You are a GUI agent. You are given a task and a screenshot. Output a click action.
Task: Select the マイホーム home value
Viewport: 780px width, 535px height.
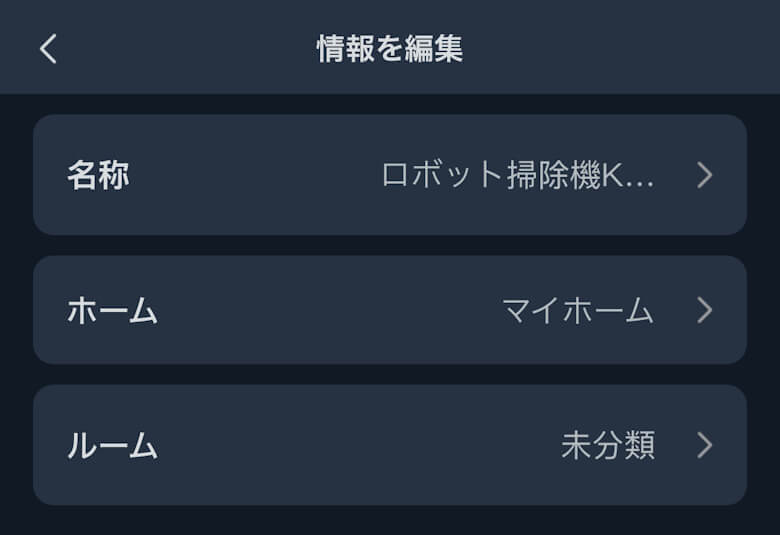tap(578, 311)
